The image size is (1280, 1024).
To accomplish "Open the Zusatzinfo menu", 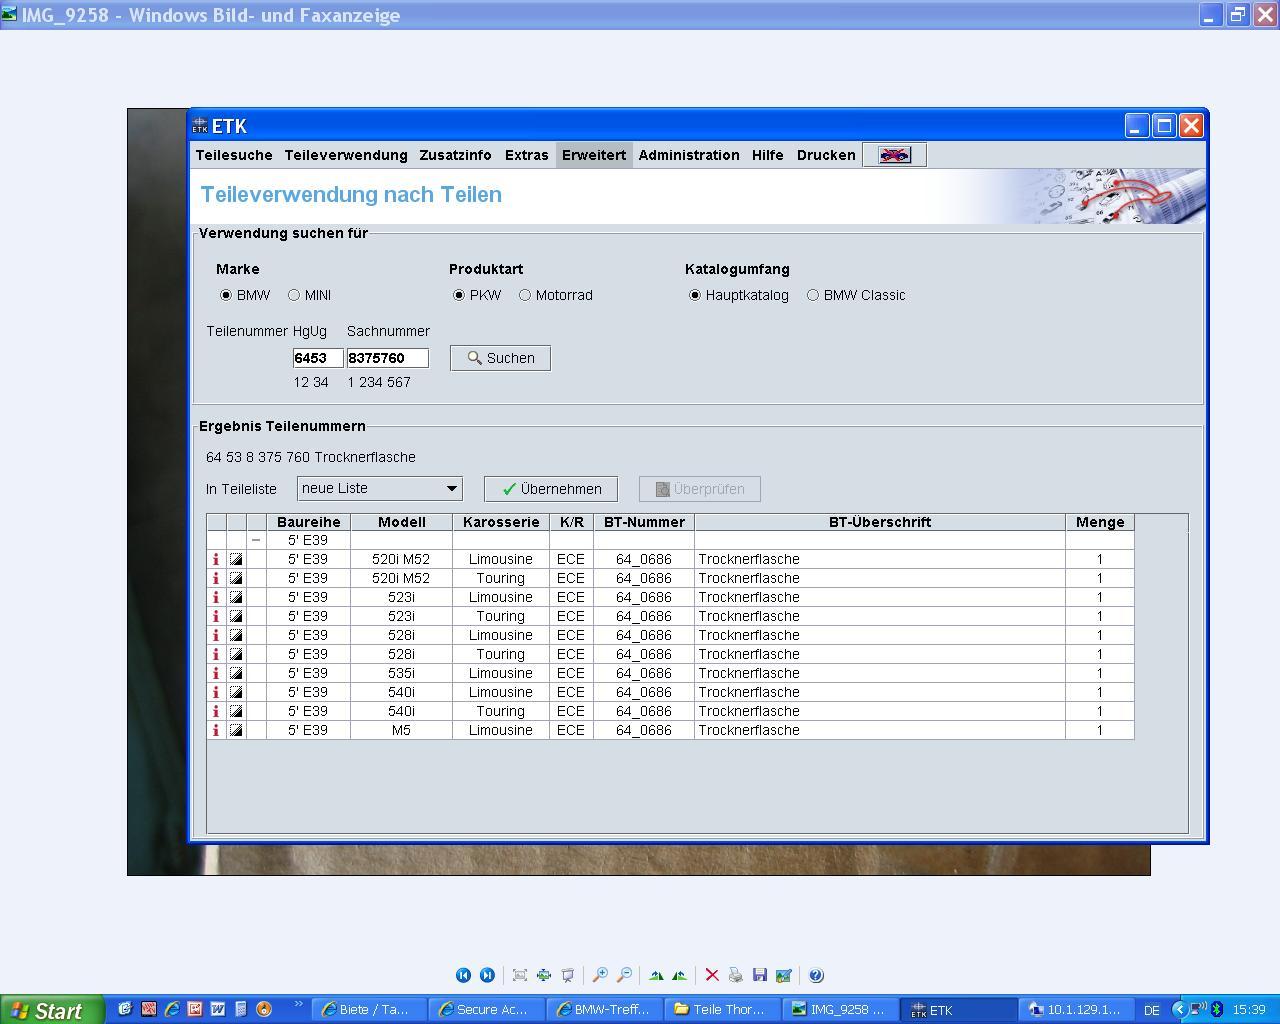I will pyautogui.click(x=455, y=155).
